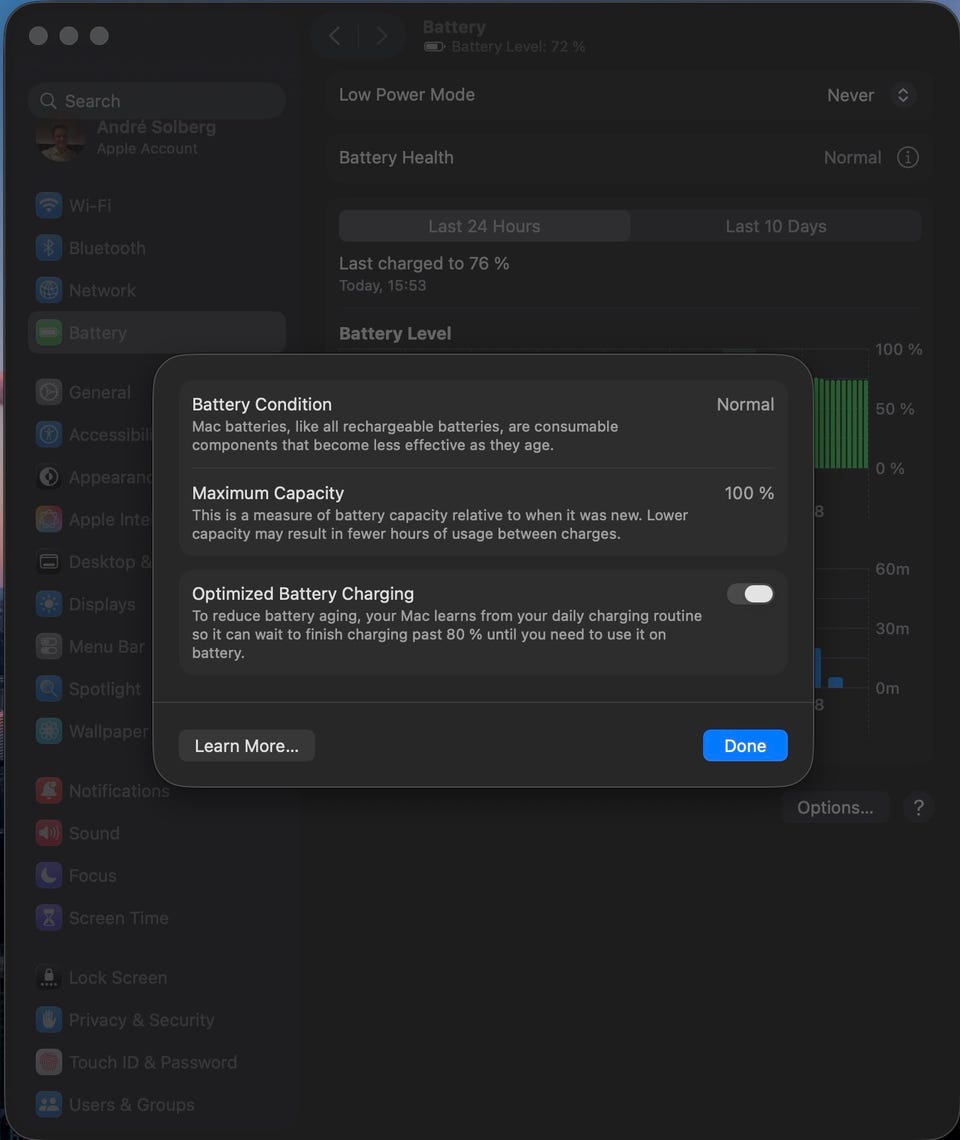The width and height of the screenshot is (960, 1140).
Task: Open the Options... button
Action: [835, 808]
